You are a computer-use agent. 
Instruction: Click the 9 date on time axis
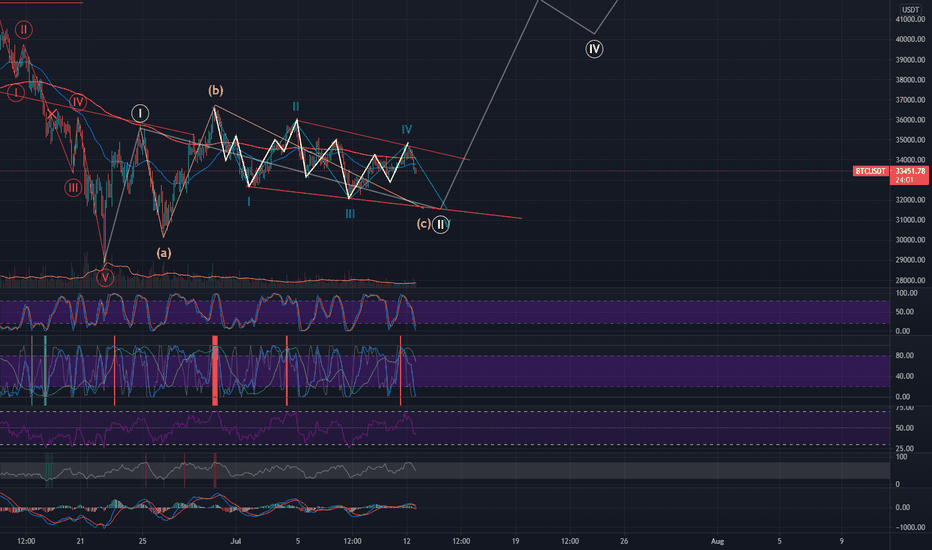[842, 542]
